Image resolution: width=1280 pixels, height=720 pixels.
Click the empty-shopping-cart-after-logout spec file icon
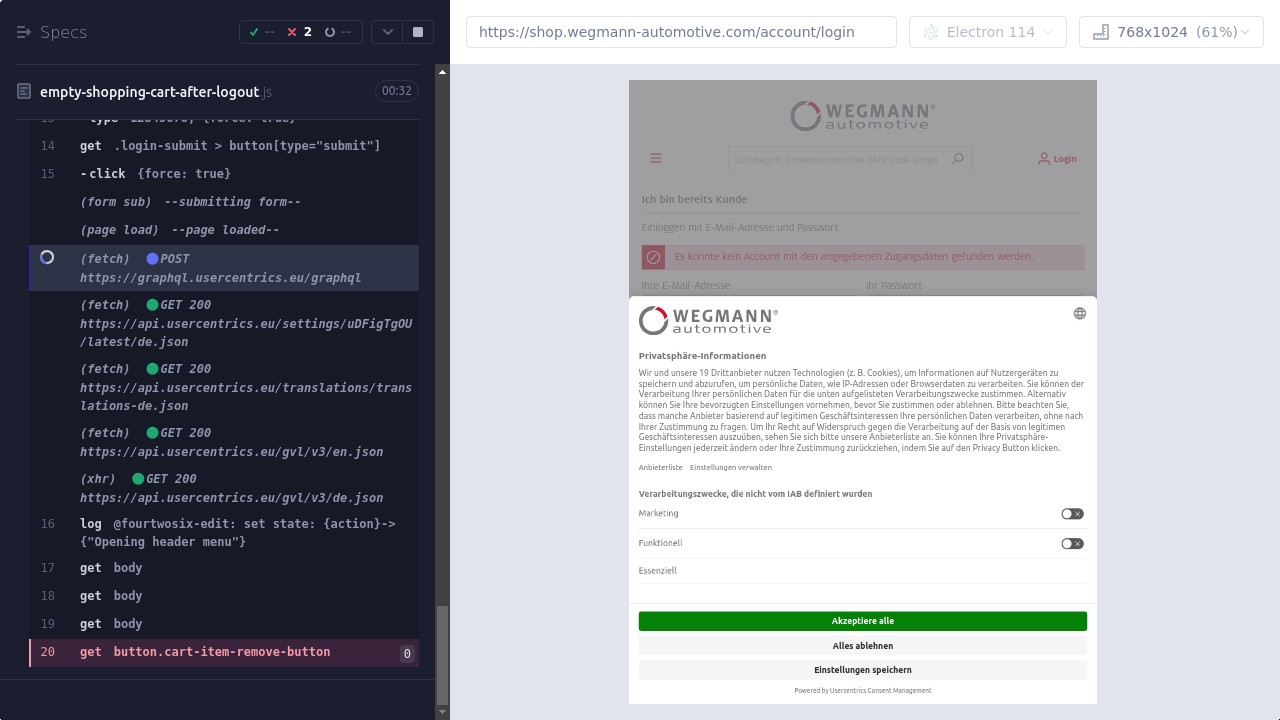click(24, 92)
